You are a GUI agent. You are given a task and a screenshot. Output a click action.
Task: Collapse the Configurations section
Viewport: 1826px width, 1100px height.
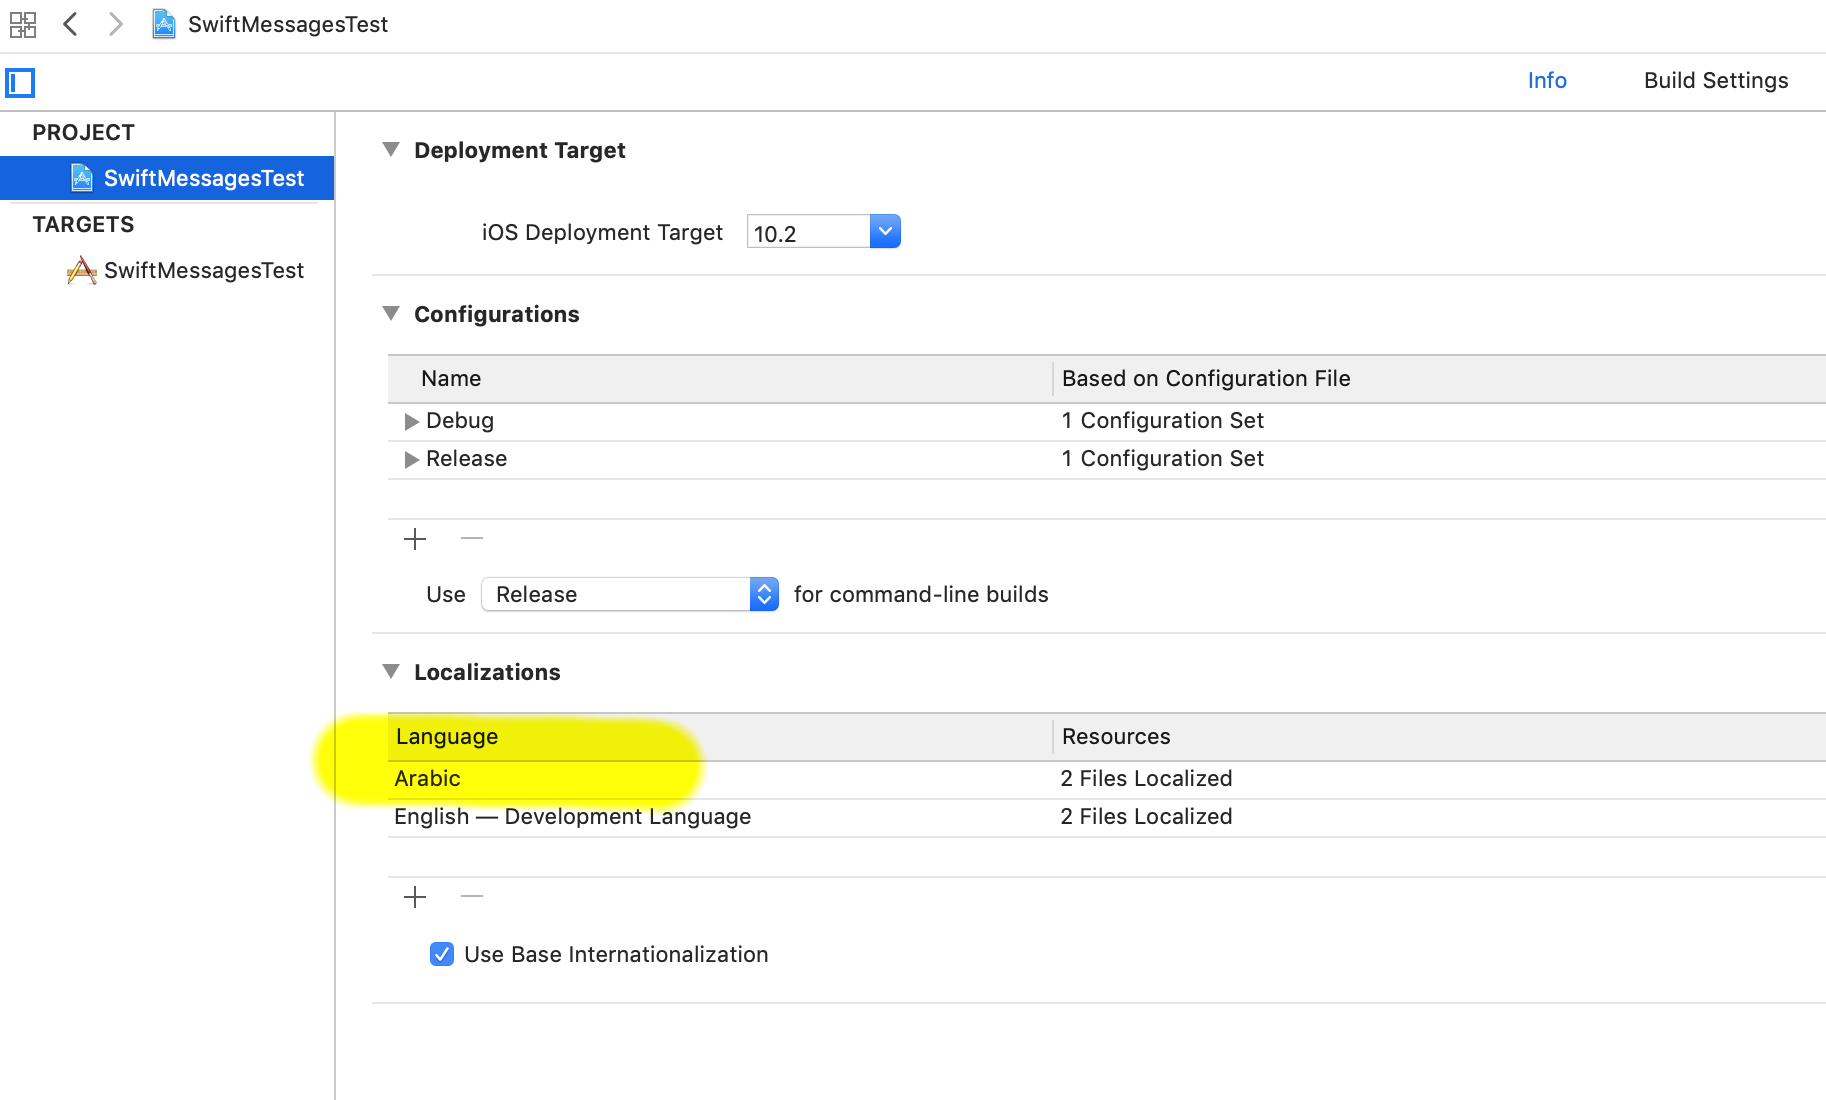coord(391,313)
